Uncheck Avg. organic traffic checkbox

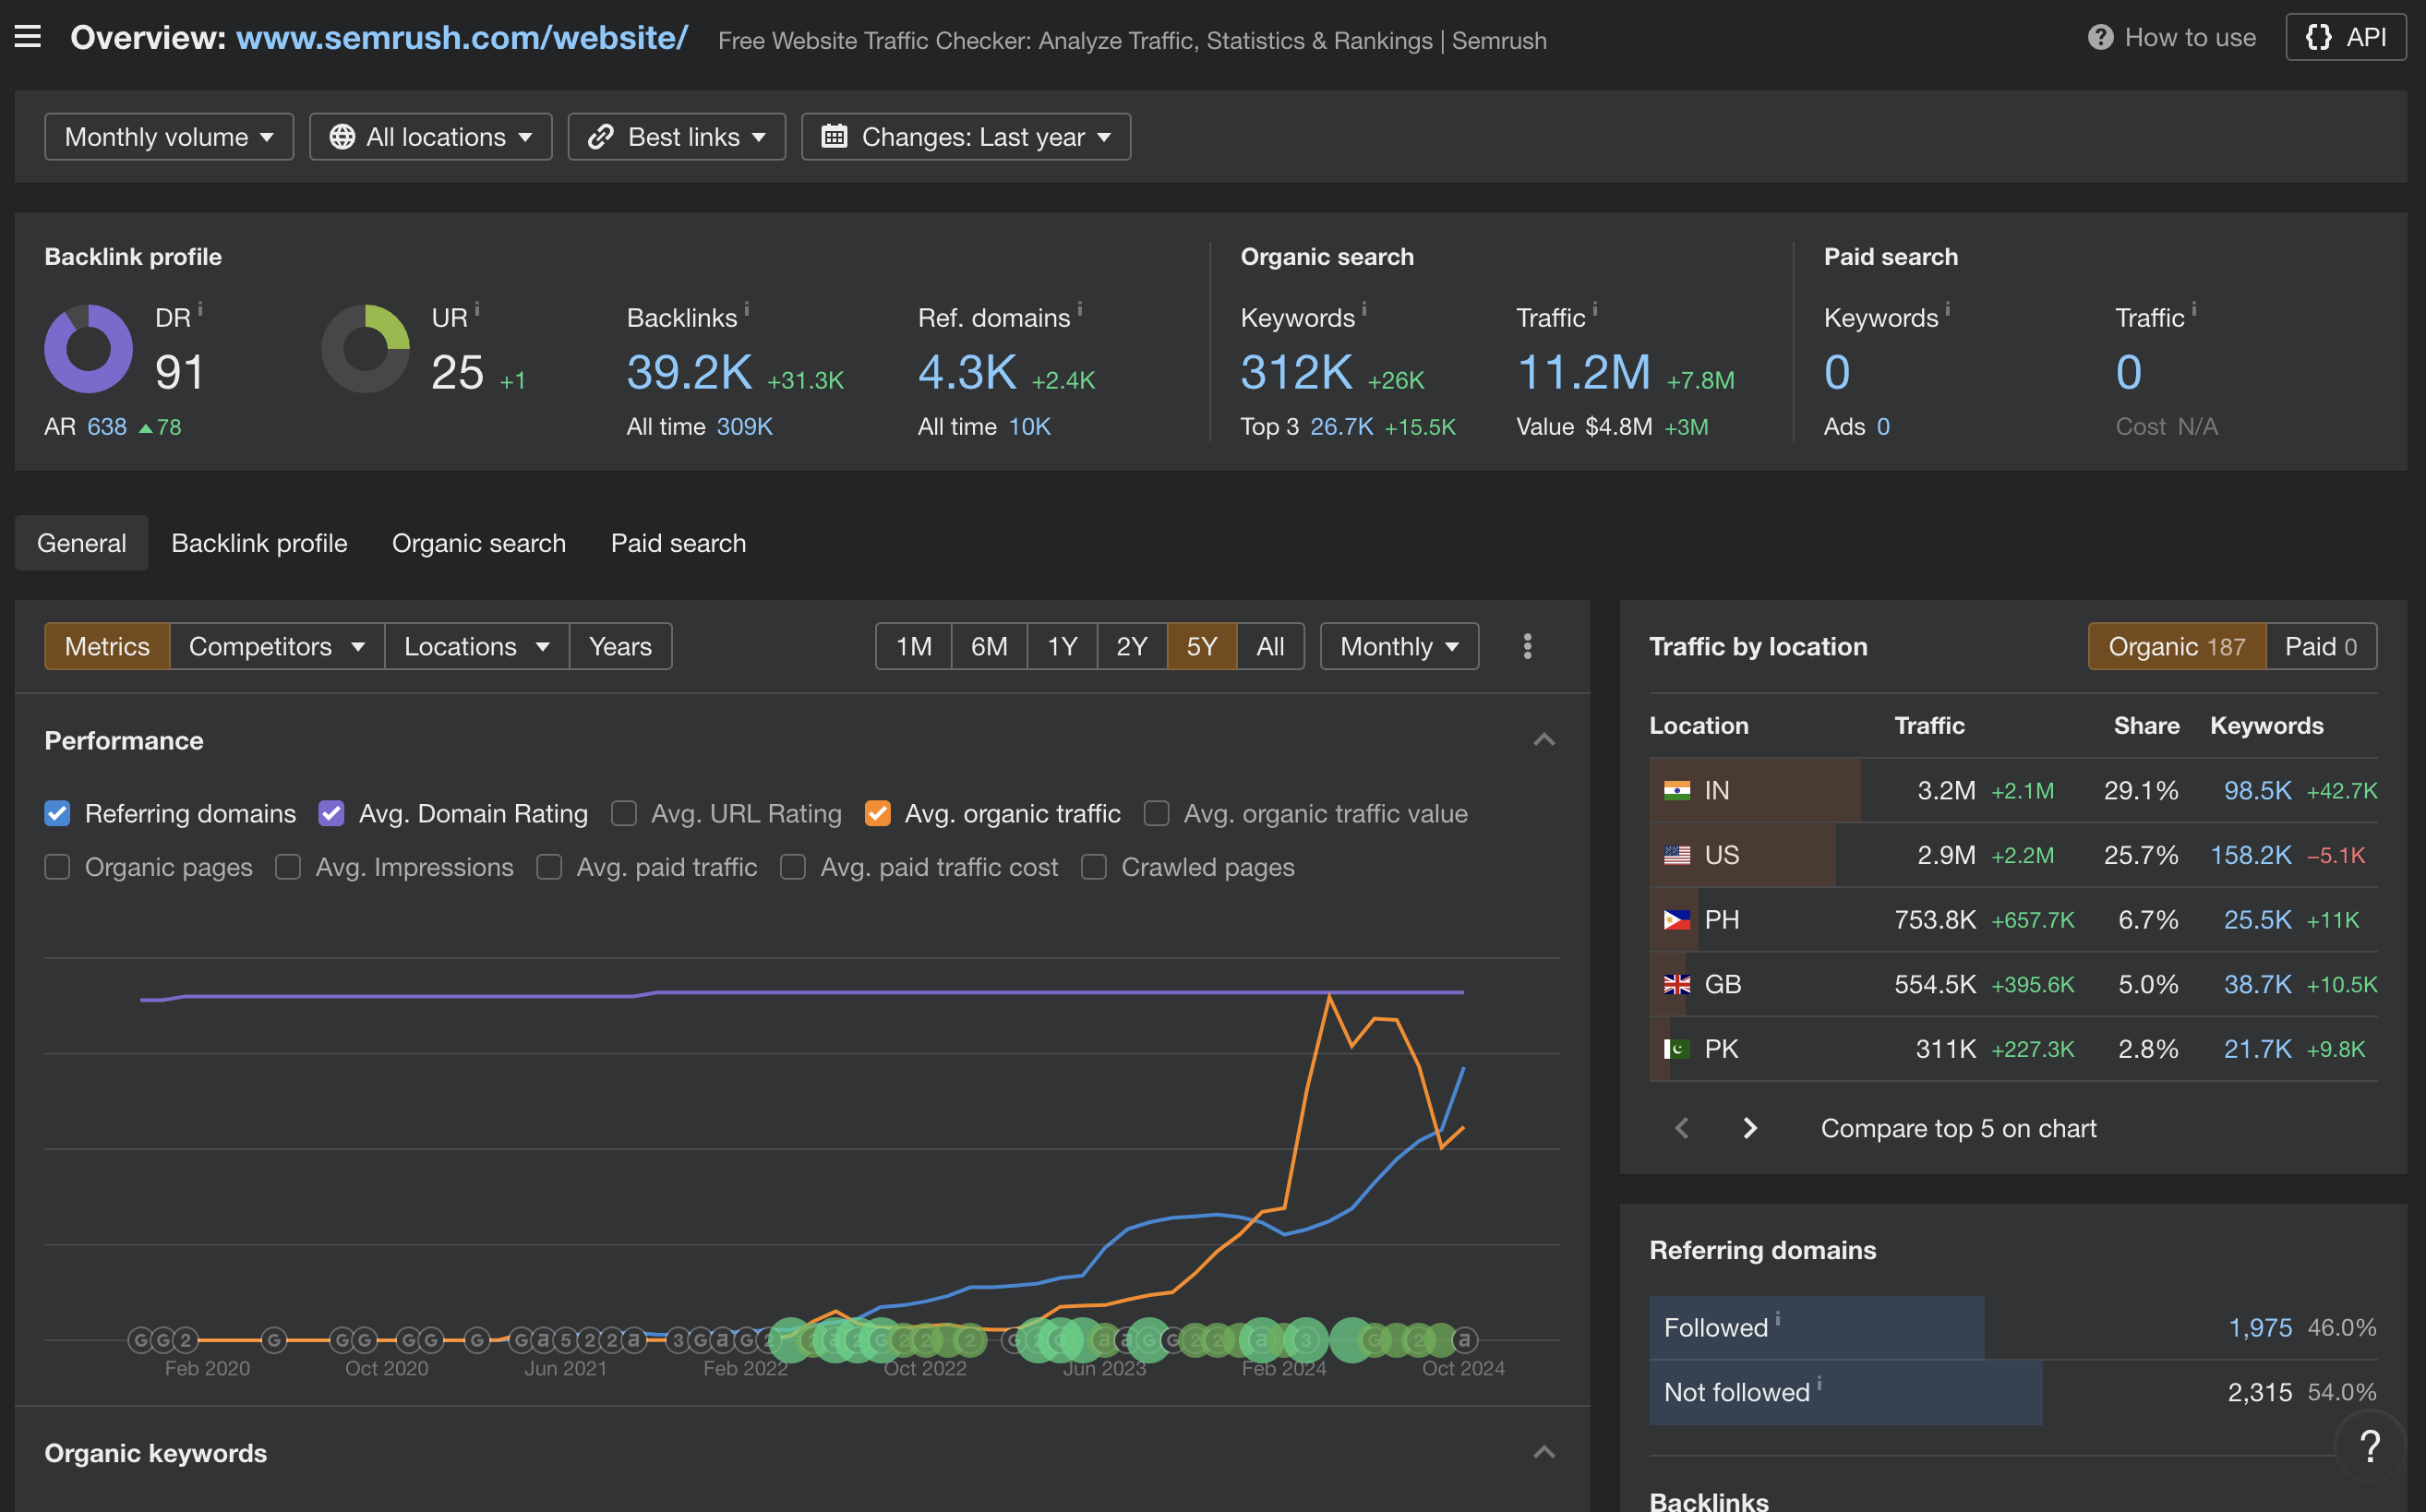click(x=878, y=813)
